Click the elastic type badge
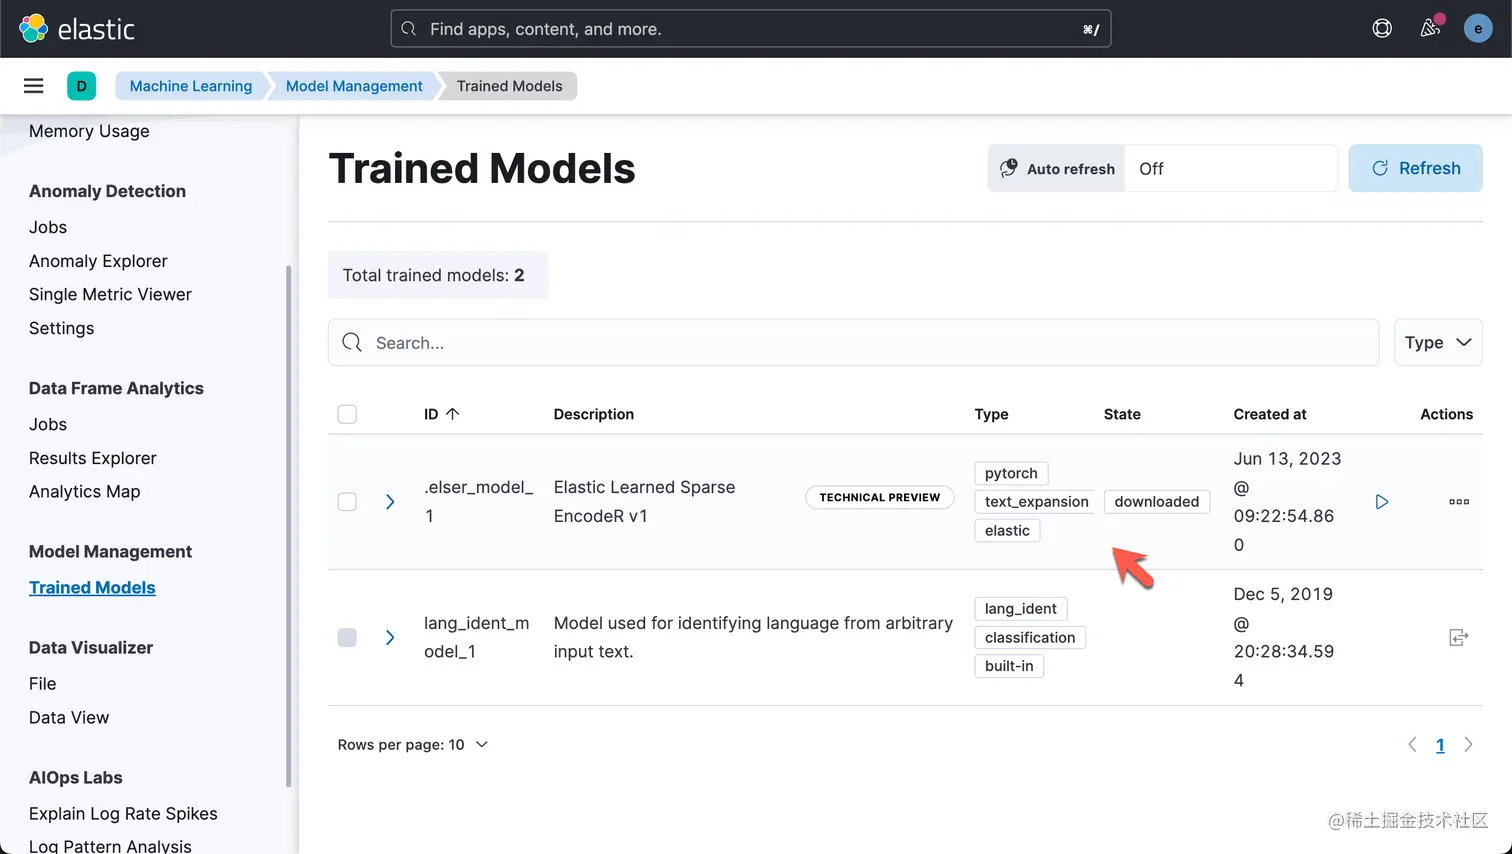The width and height of the screenshot is (1512, 854). coord(1007,530)
